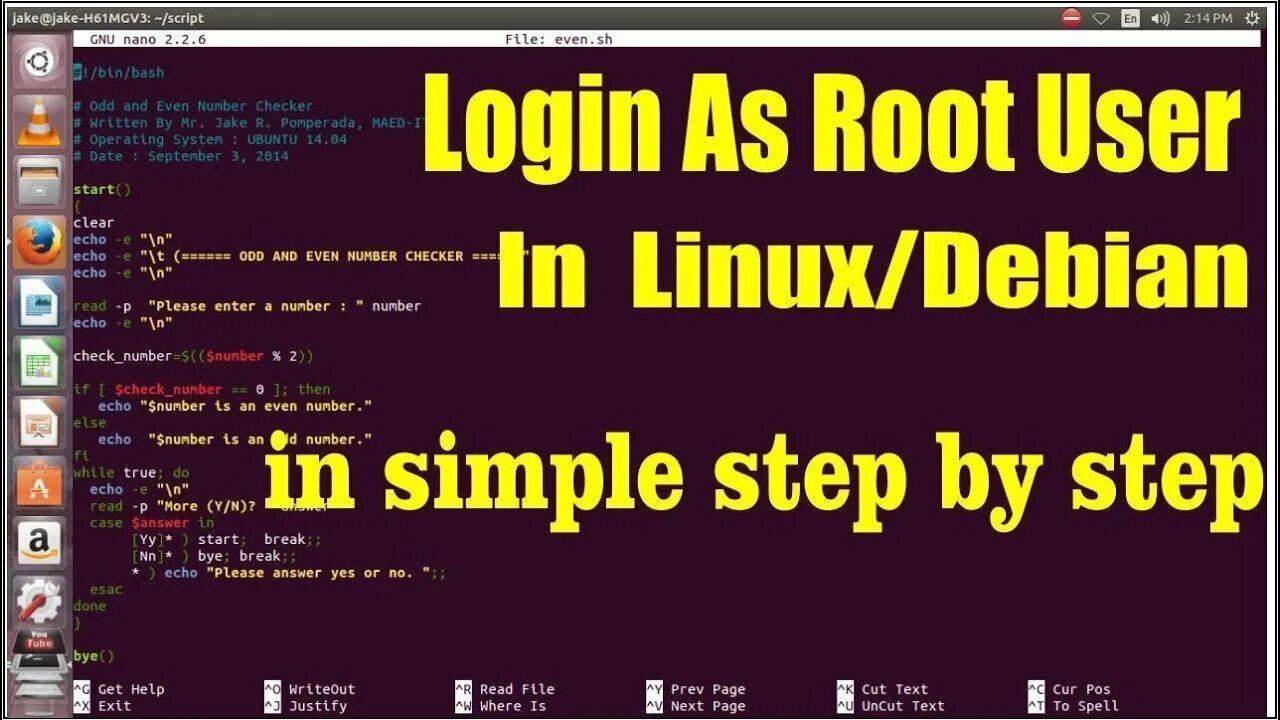Open Ubuntu Software Center icon

point(39,482)
